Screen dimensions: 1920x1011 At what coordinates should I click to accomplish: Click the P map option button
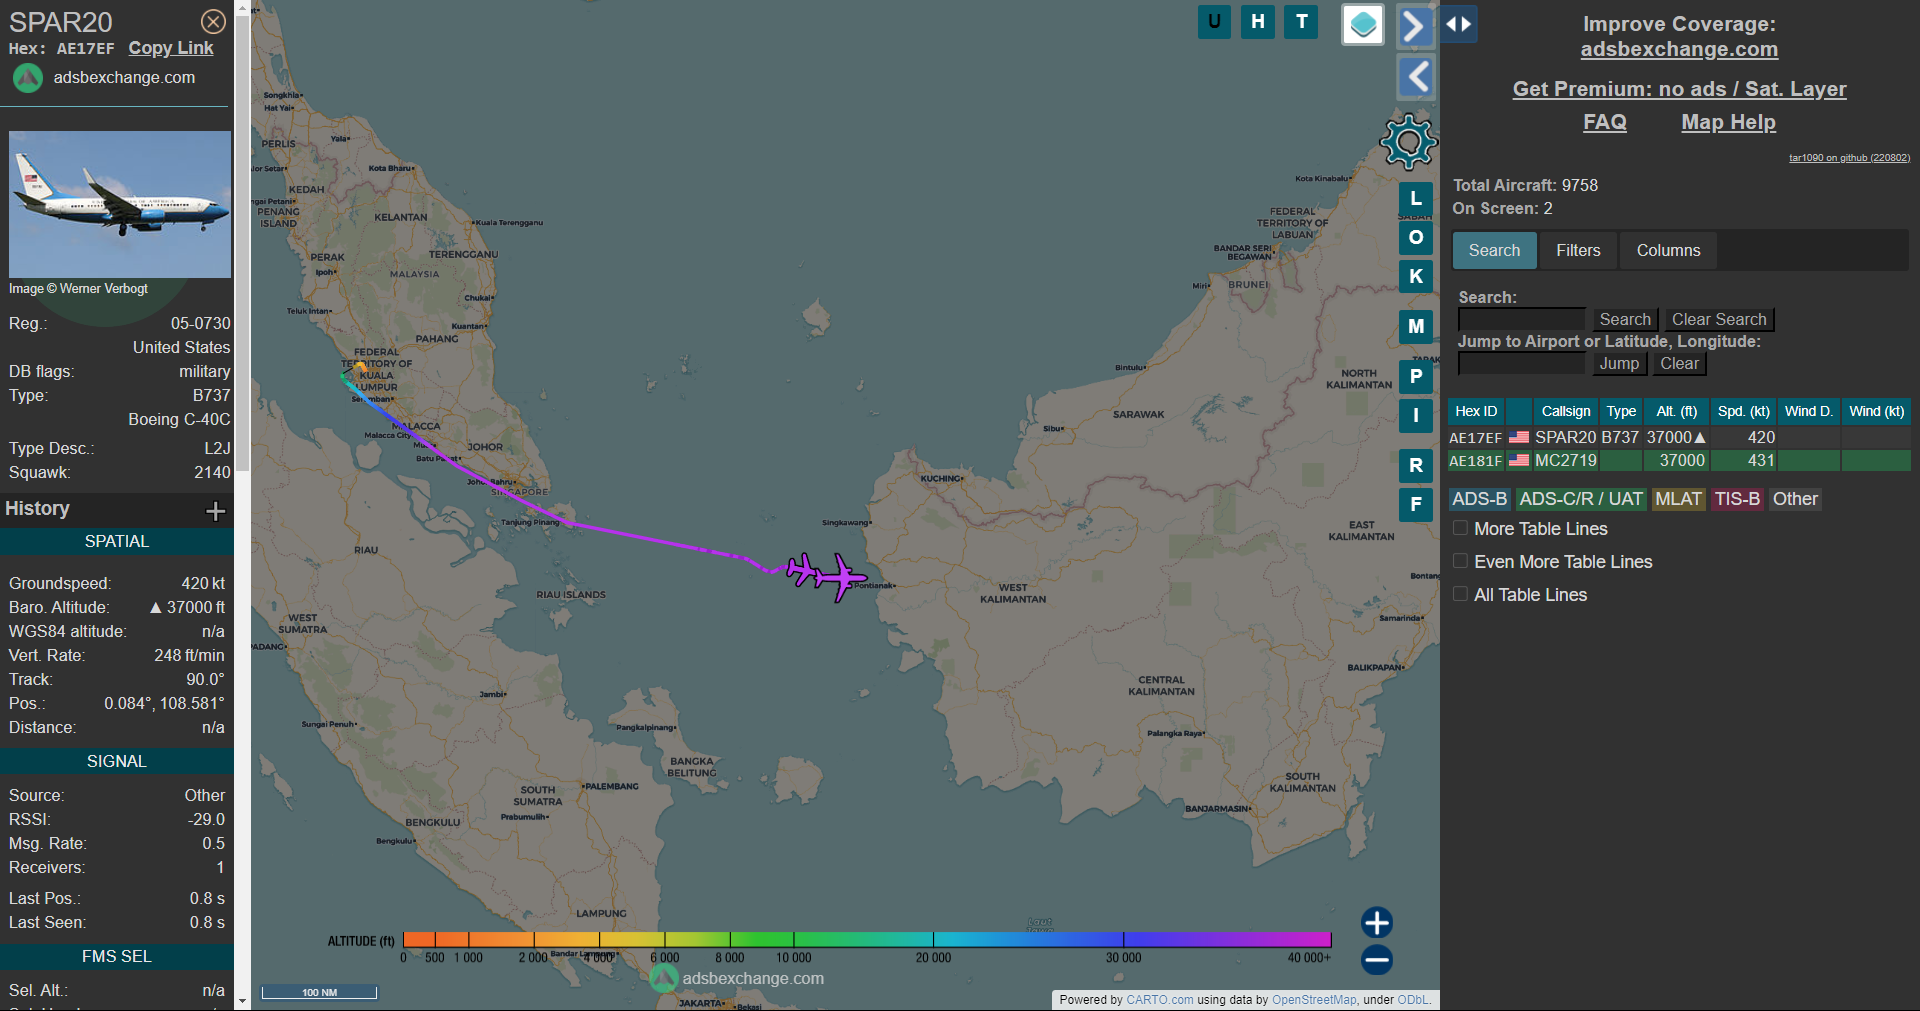[1416, 376]
